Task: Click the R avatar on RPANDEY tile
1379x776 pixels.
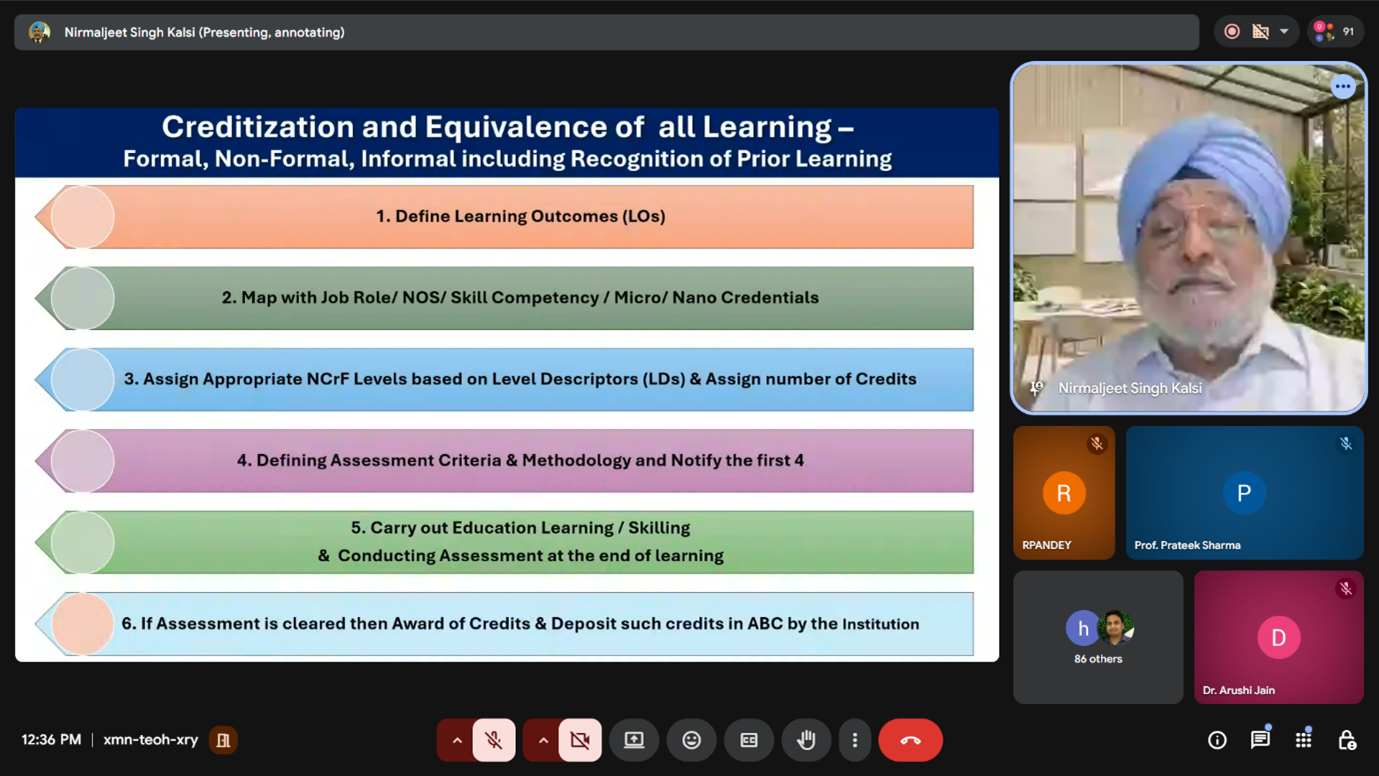Action: click(x=1064, y=493)
